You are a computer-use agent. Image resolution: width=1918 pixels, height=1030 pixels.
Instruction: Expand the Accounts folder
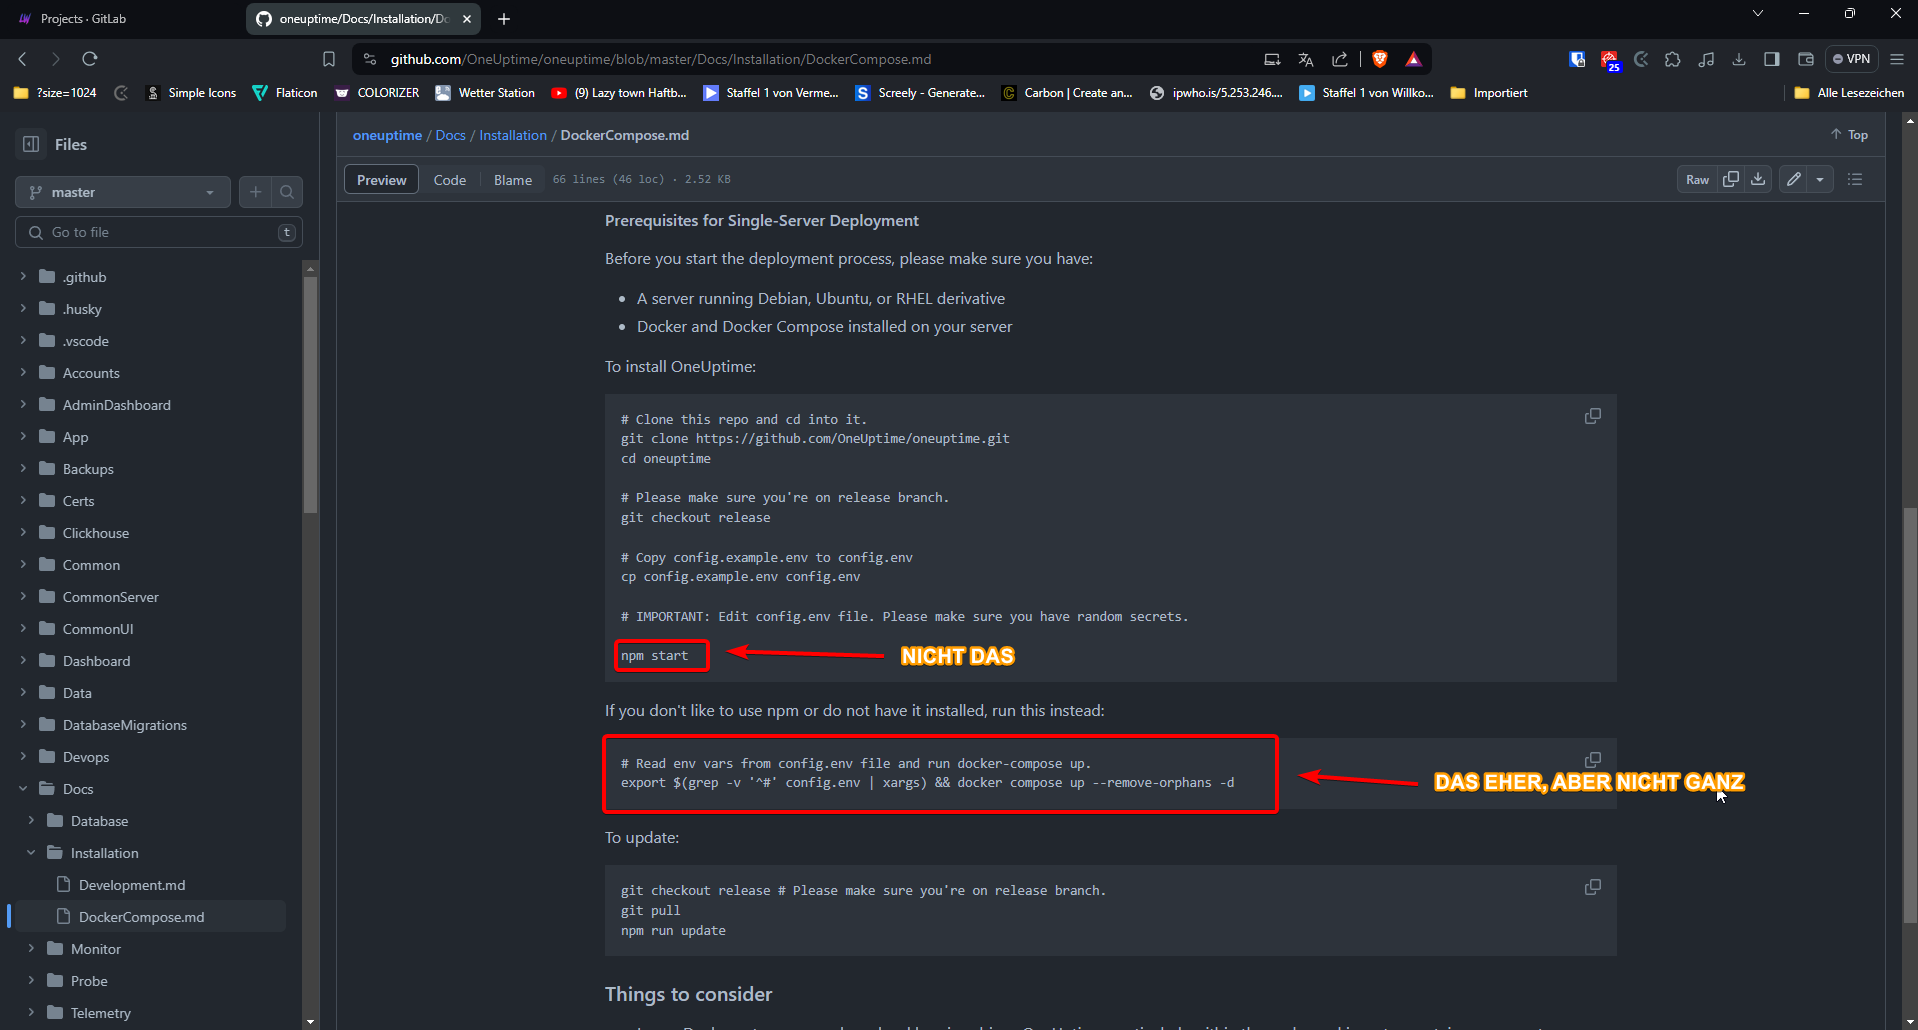[23, 373]
